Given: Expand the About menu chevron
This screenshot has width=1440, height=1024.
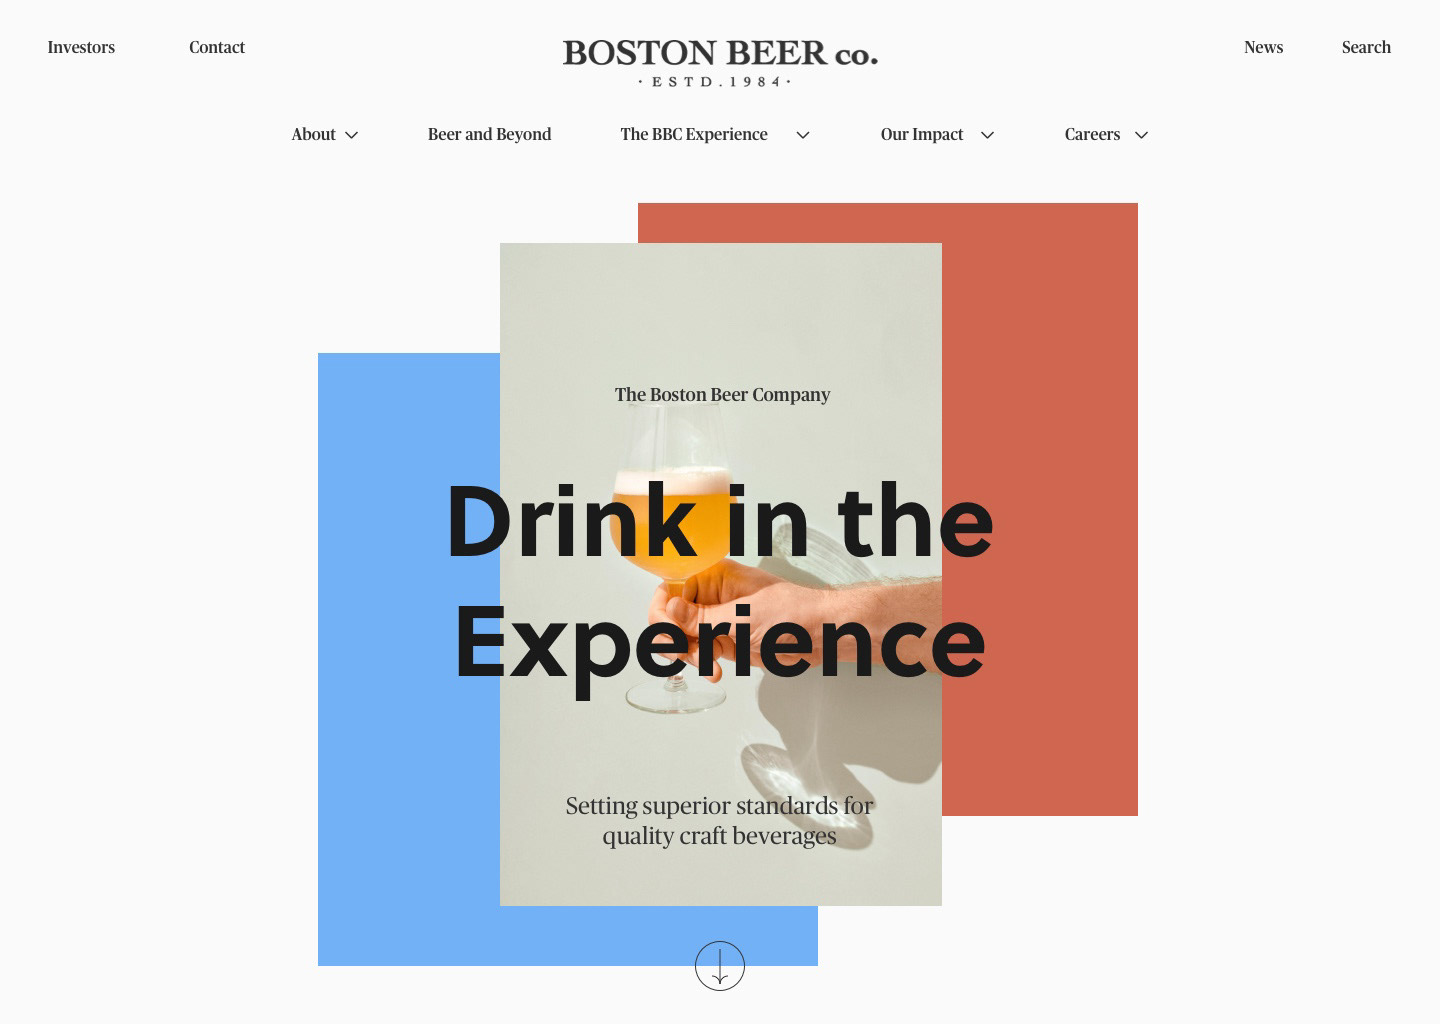Looking at the screenshot, I should 352,135.
